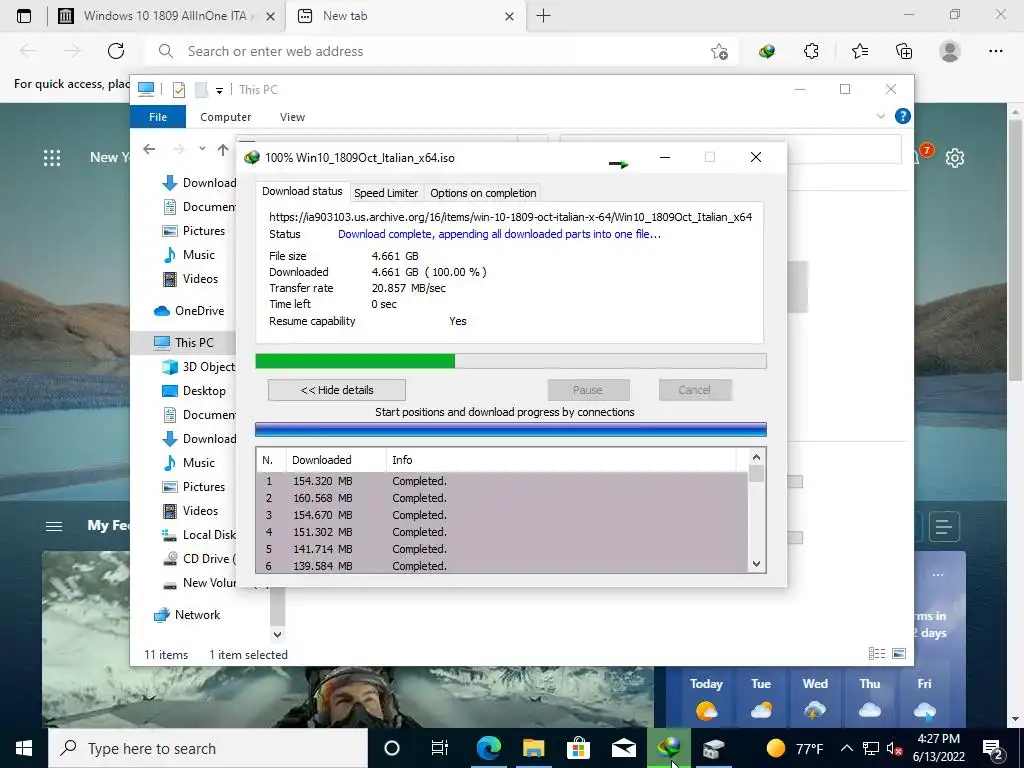
Task: Open the new tab page apps grid
Action: click(x=52, y=157)
